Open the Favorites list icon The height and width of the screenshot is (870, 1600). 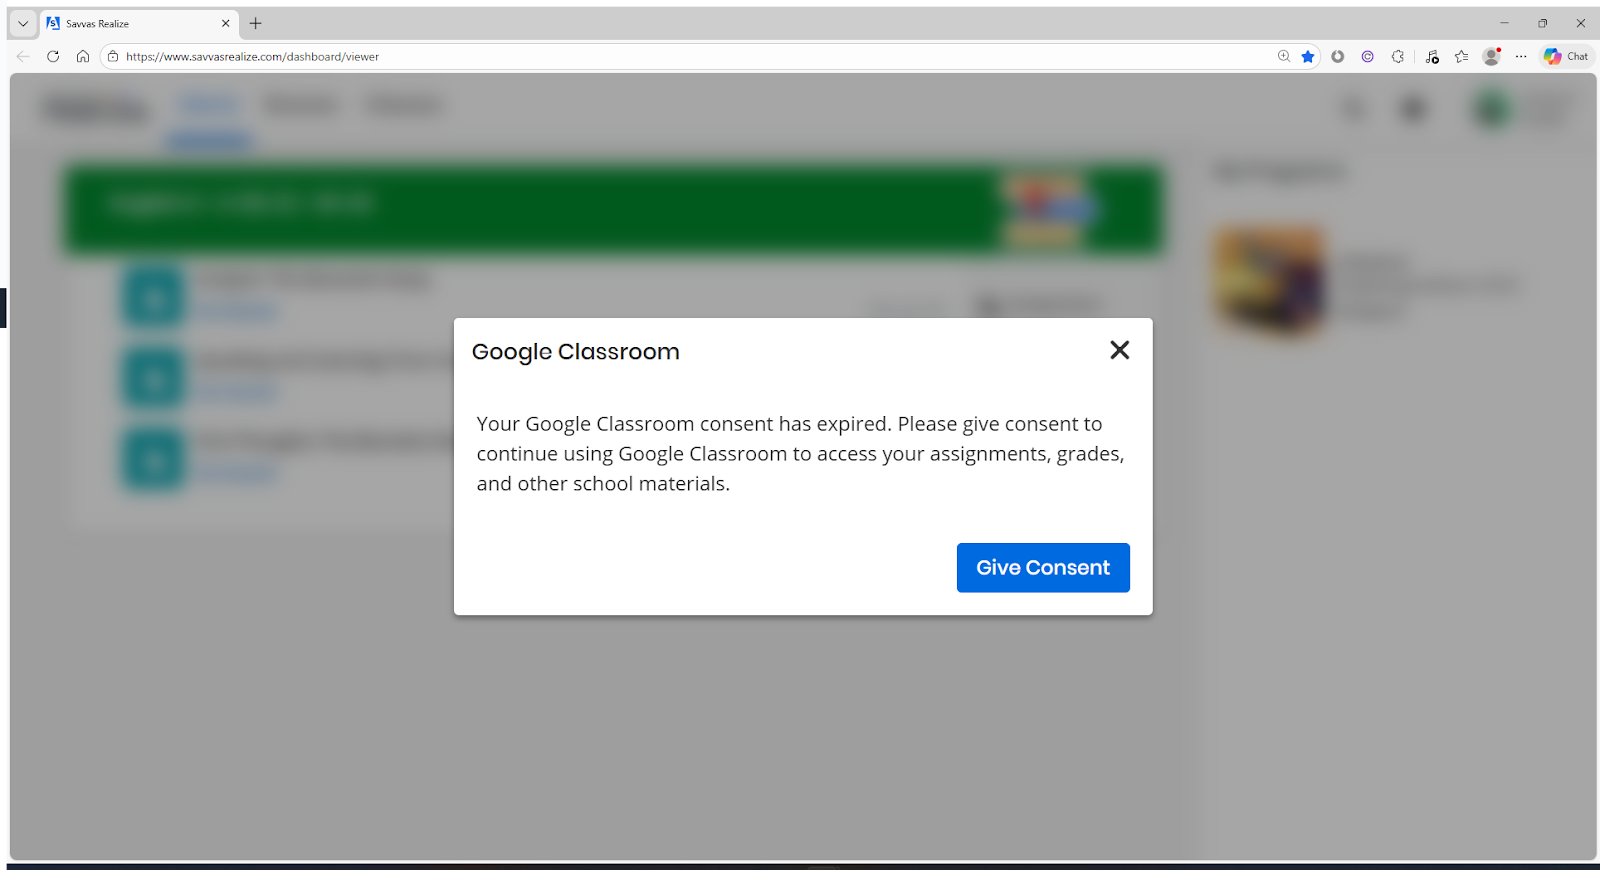pyautogui.click(x=1462, y=57)
